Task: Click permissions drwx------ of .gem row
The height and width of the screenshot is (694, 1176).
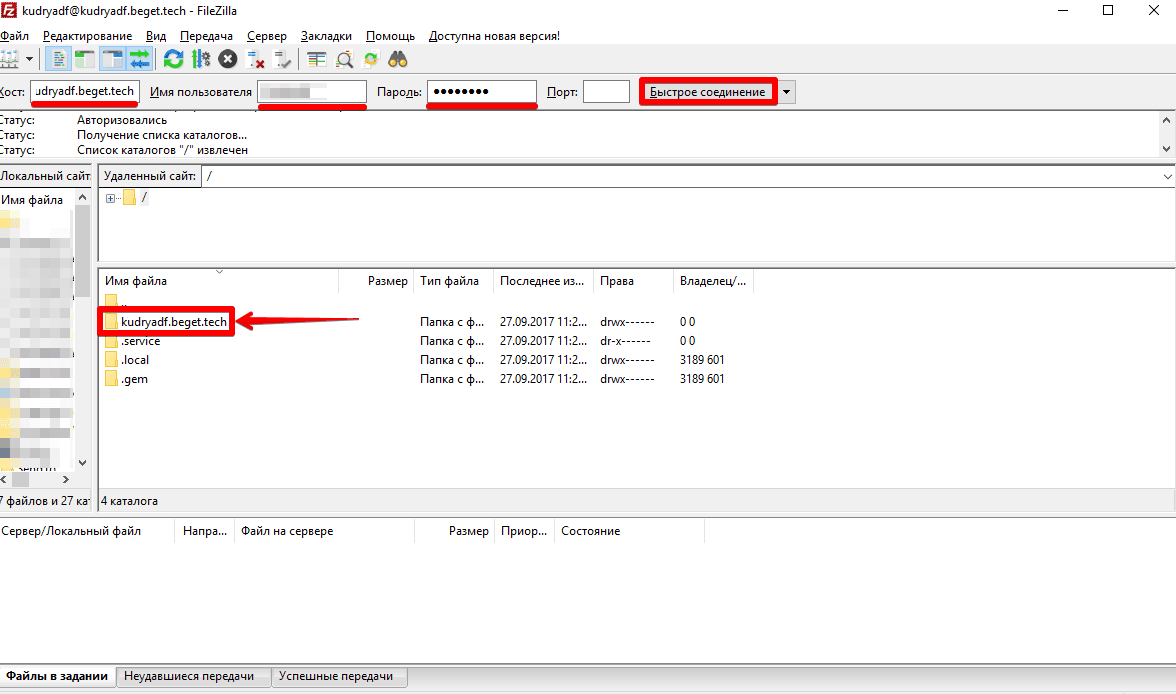Action: pos(627,379)
